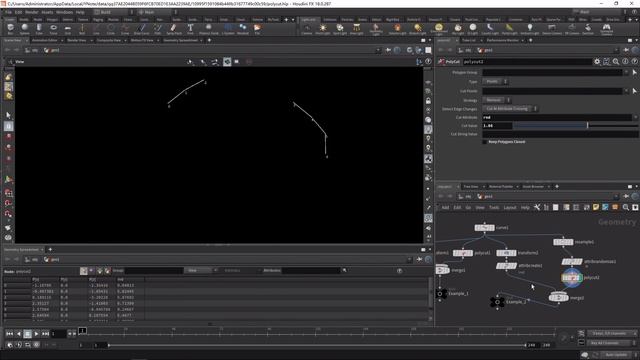The image size is (640, 360).
Task: Switch to the Performance Monitor tab
Action: tap(502, 40)
